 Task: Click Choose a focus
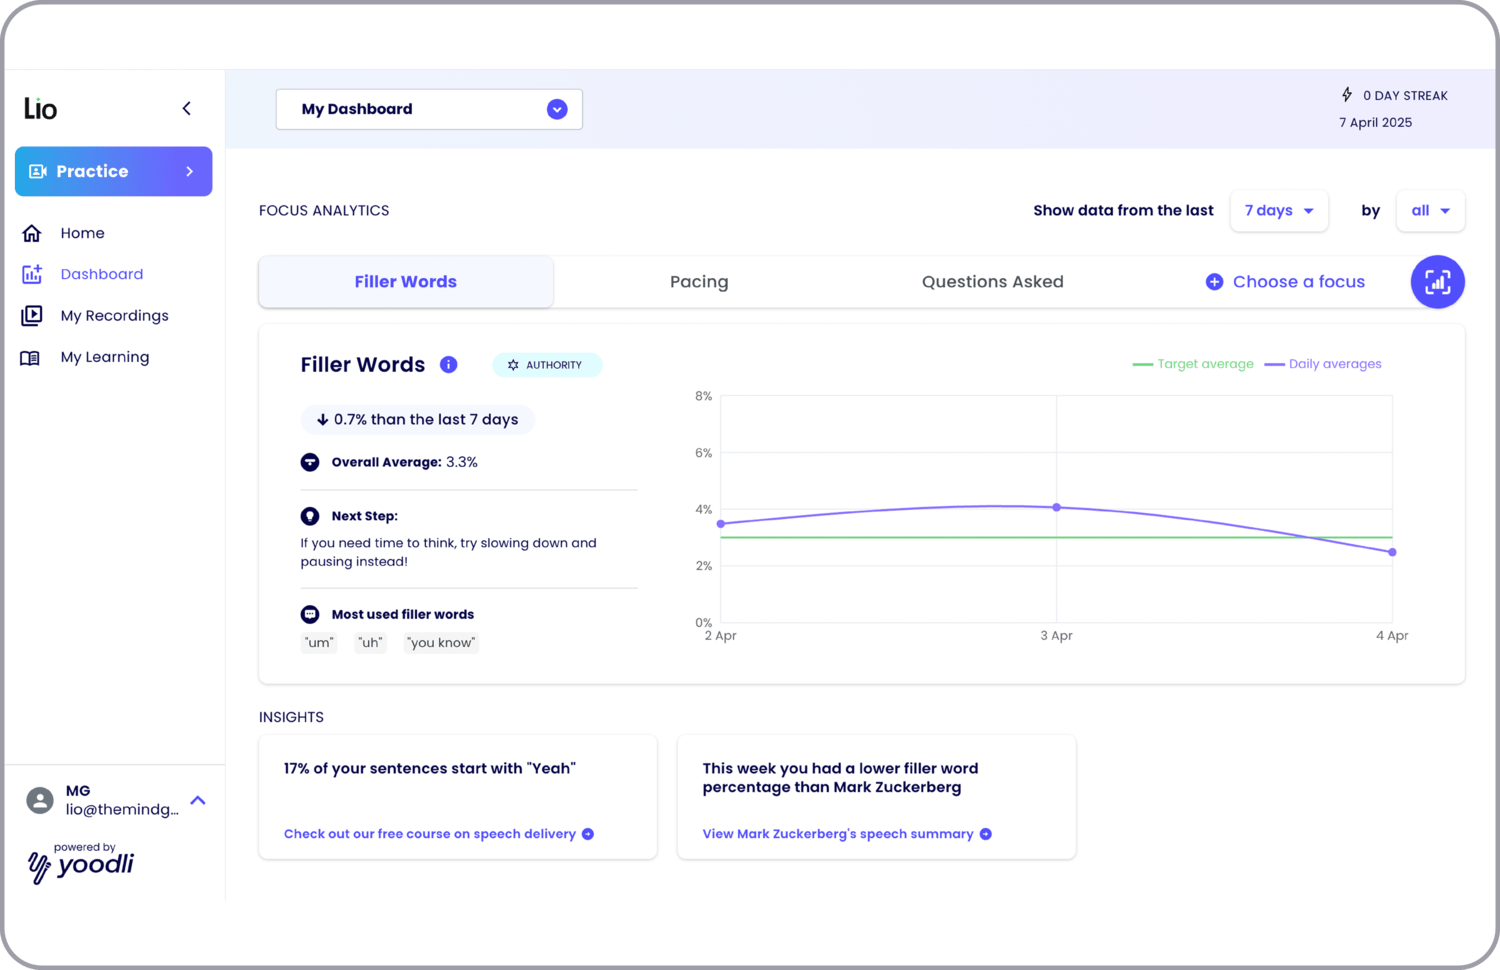pyautogui.click(x=1285, y=282)
